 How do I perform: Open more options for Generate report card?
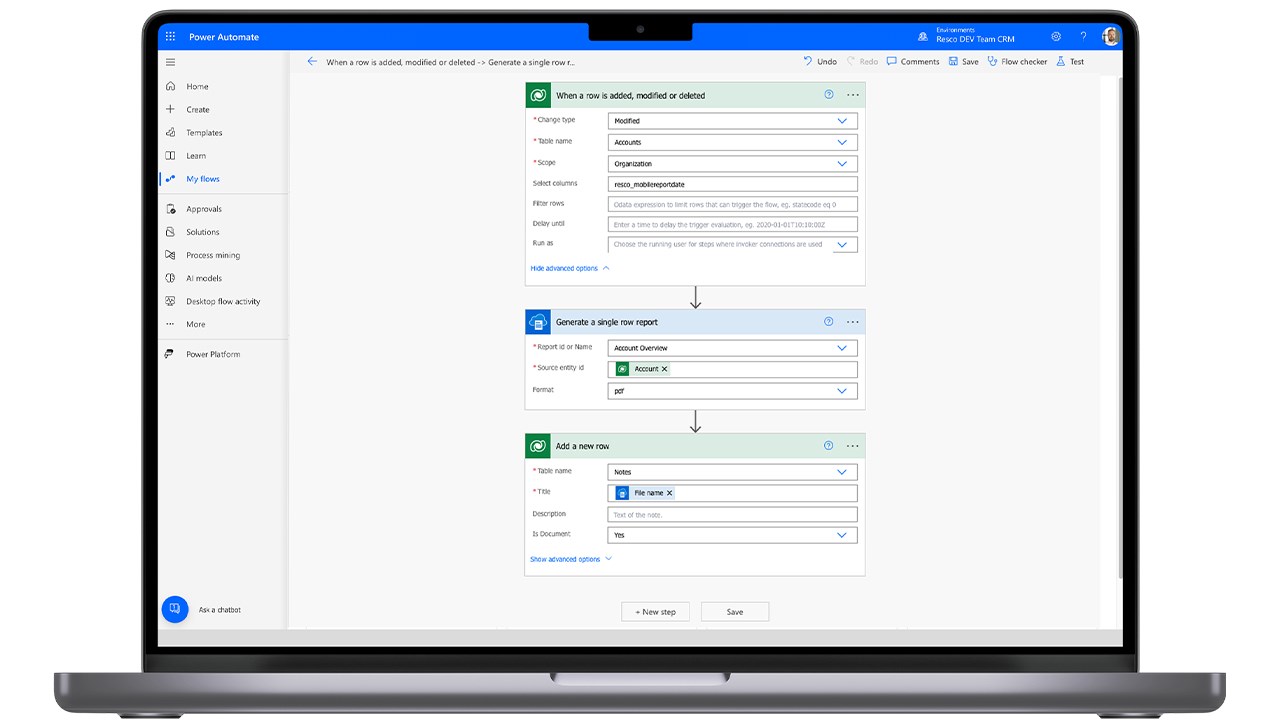coord(853,322)
